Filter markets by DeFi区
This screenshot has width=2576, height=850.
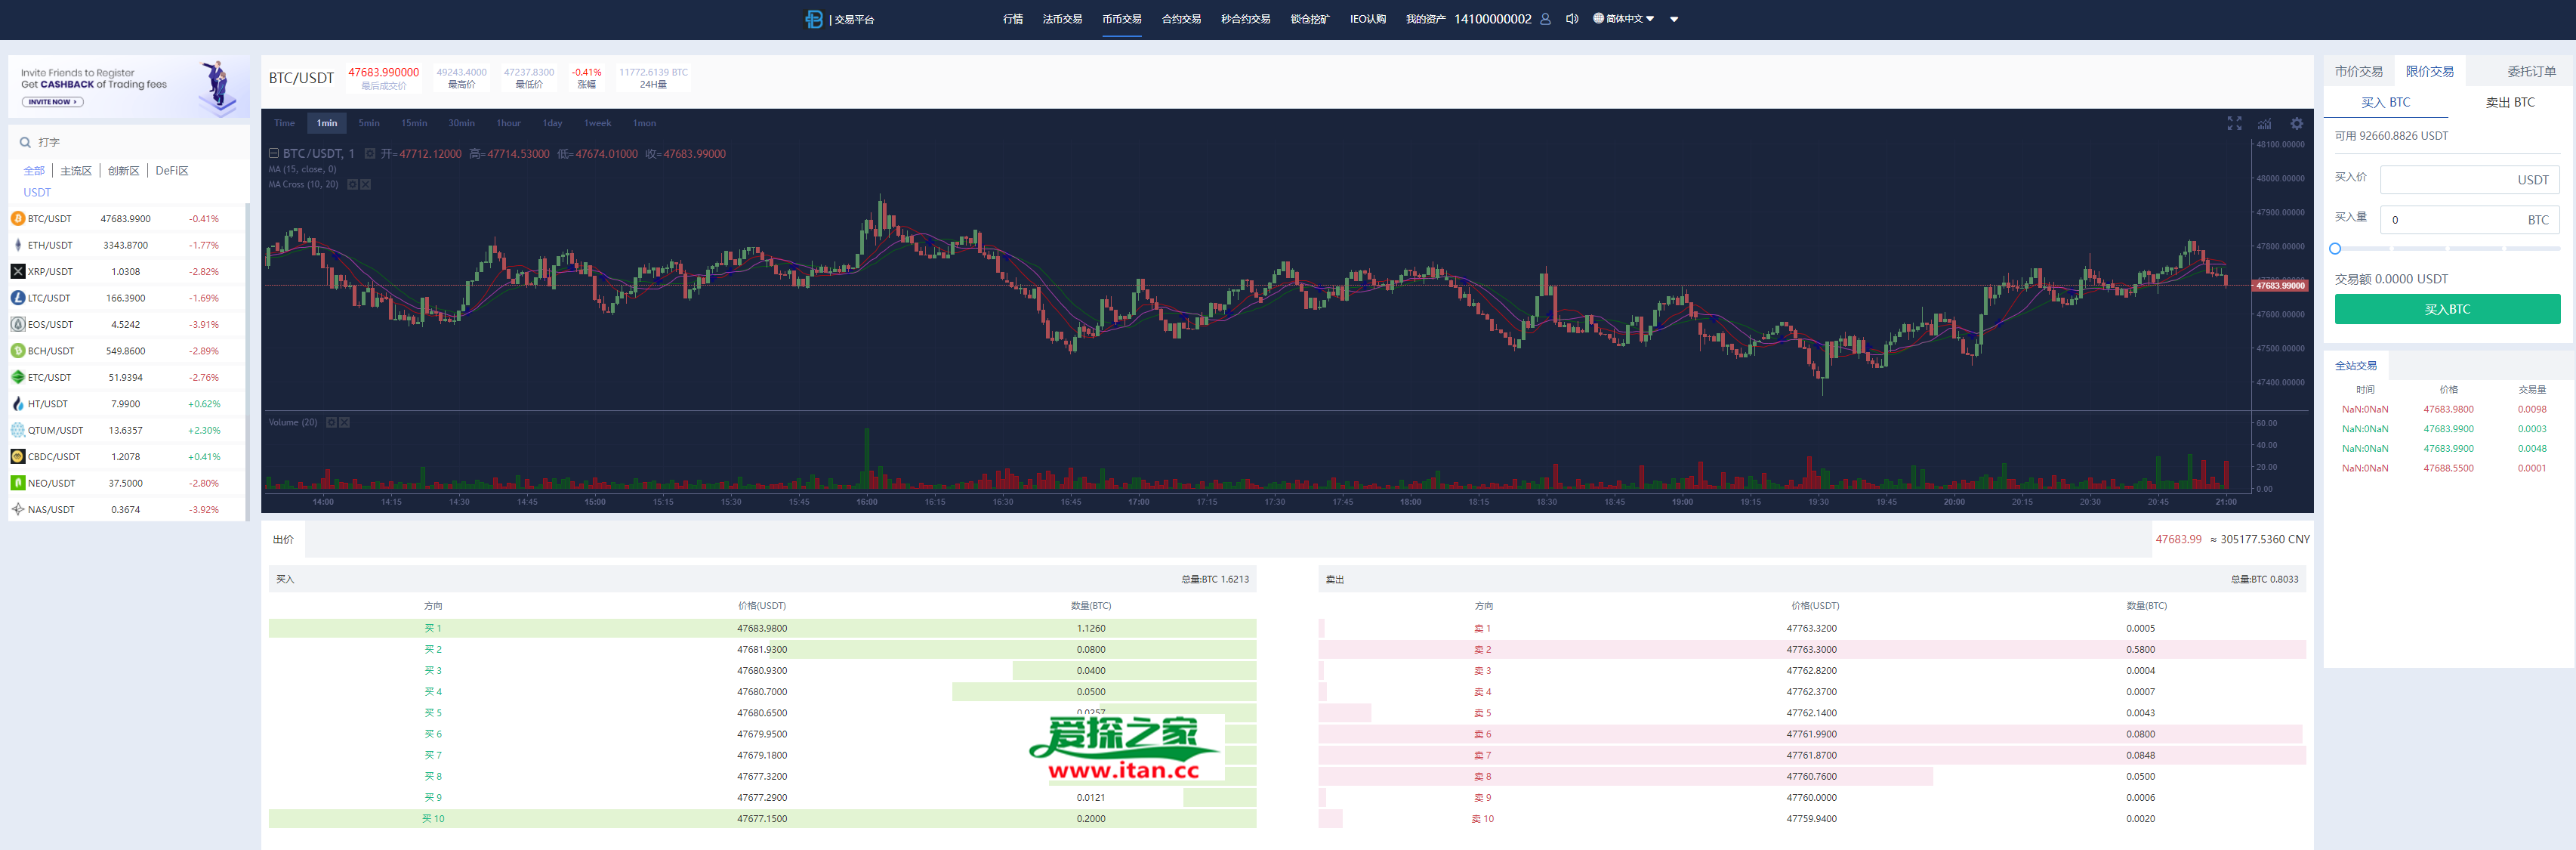point(171,171)
